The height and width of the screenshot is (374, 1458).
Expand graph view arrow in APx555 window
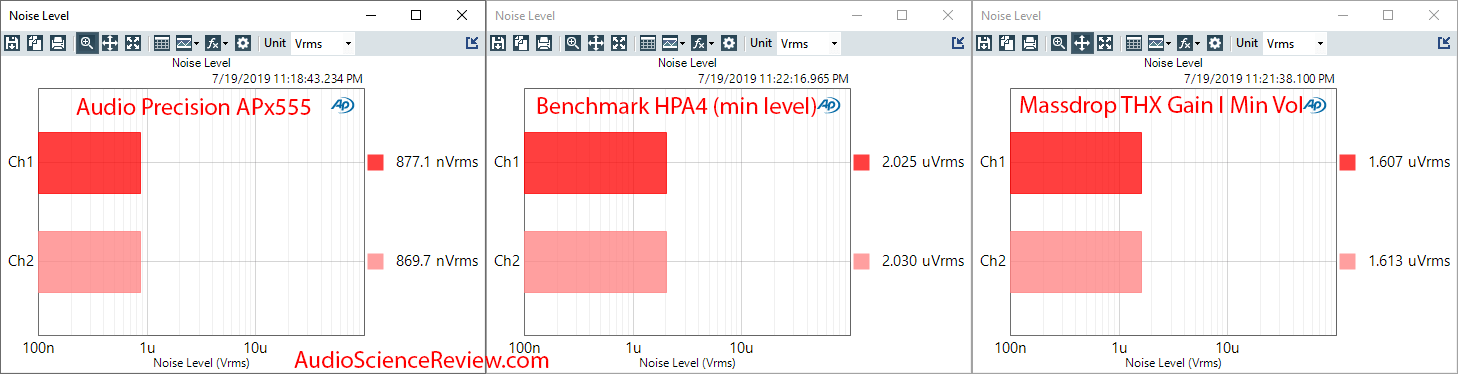(197, 44)
